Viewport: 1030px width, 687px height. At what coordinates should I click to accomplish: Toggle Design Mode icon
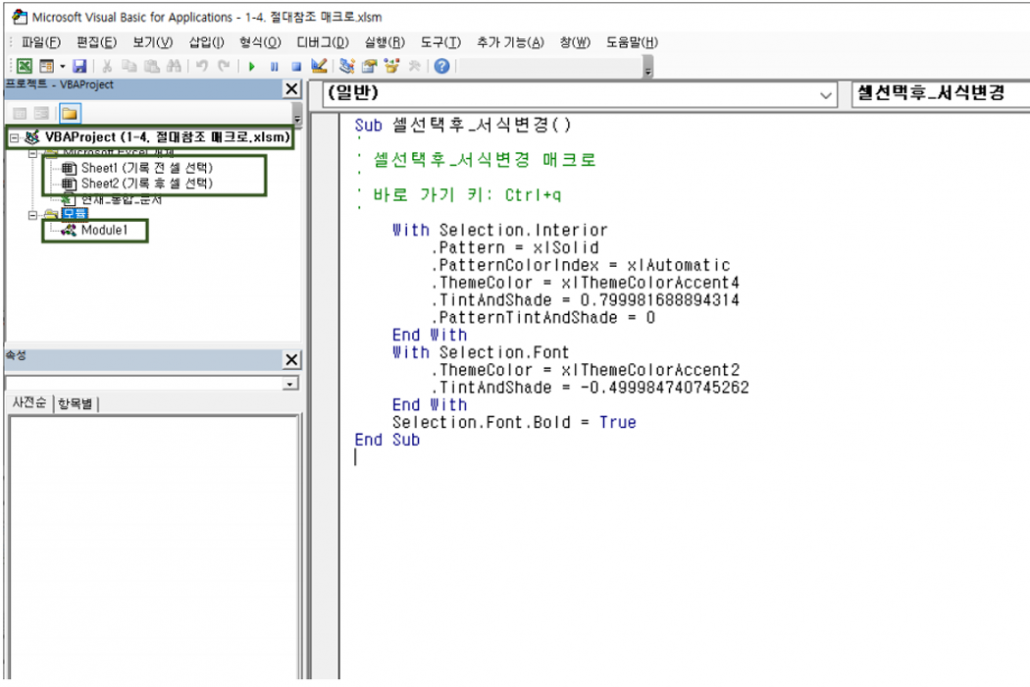pyautogui.click(x=319, y=66)
